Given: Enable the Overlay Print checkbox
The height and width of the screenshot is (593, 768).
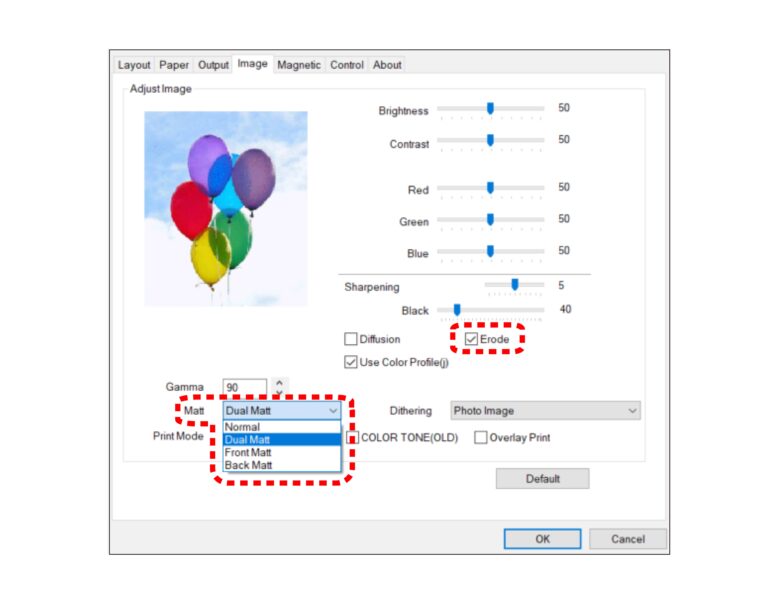Looking at the screenshot, I should (x=481, y=437).
